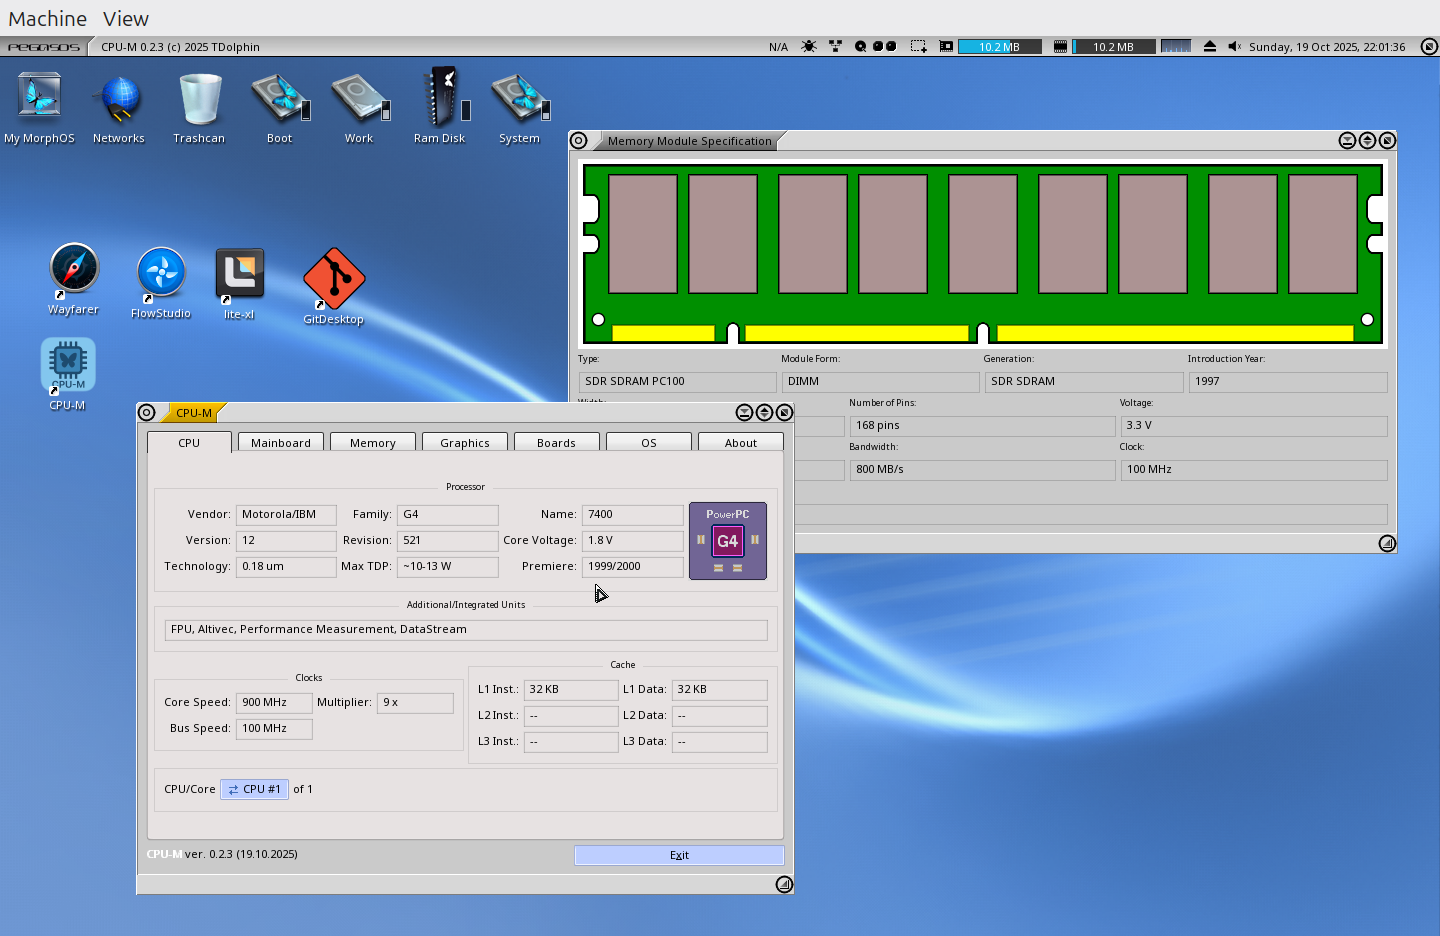Click the screen depth gadget at top right
The width and height of the screenshot is (1440, 936).
point(1429,47)
